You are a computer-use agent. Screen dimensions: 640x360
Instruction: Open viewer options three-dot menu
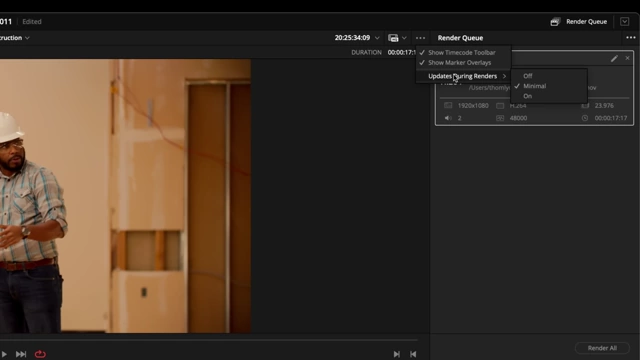coord(420,38)
